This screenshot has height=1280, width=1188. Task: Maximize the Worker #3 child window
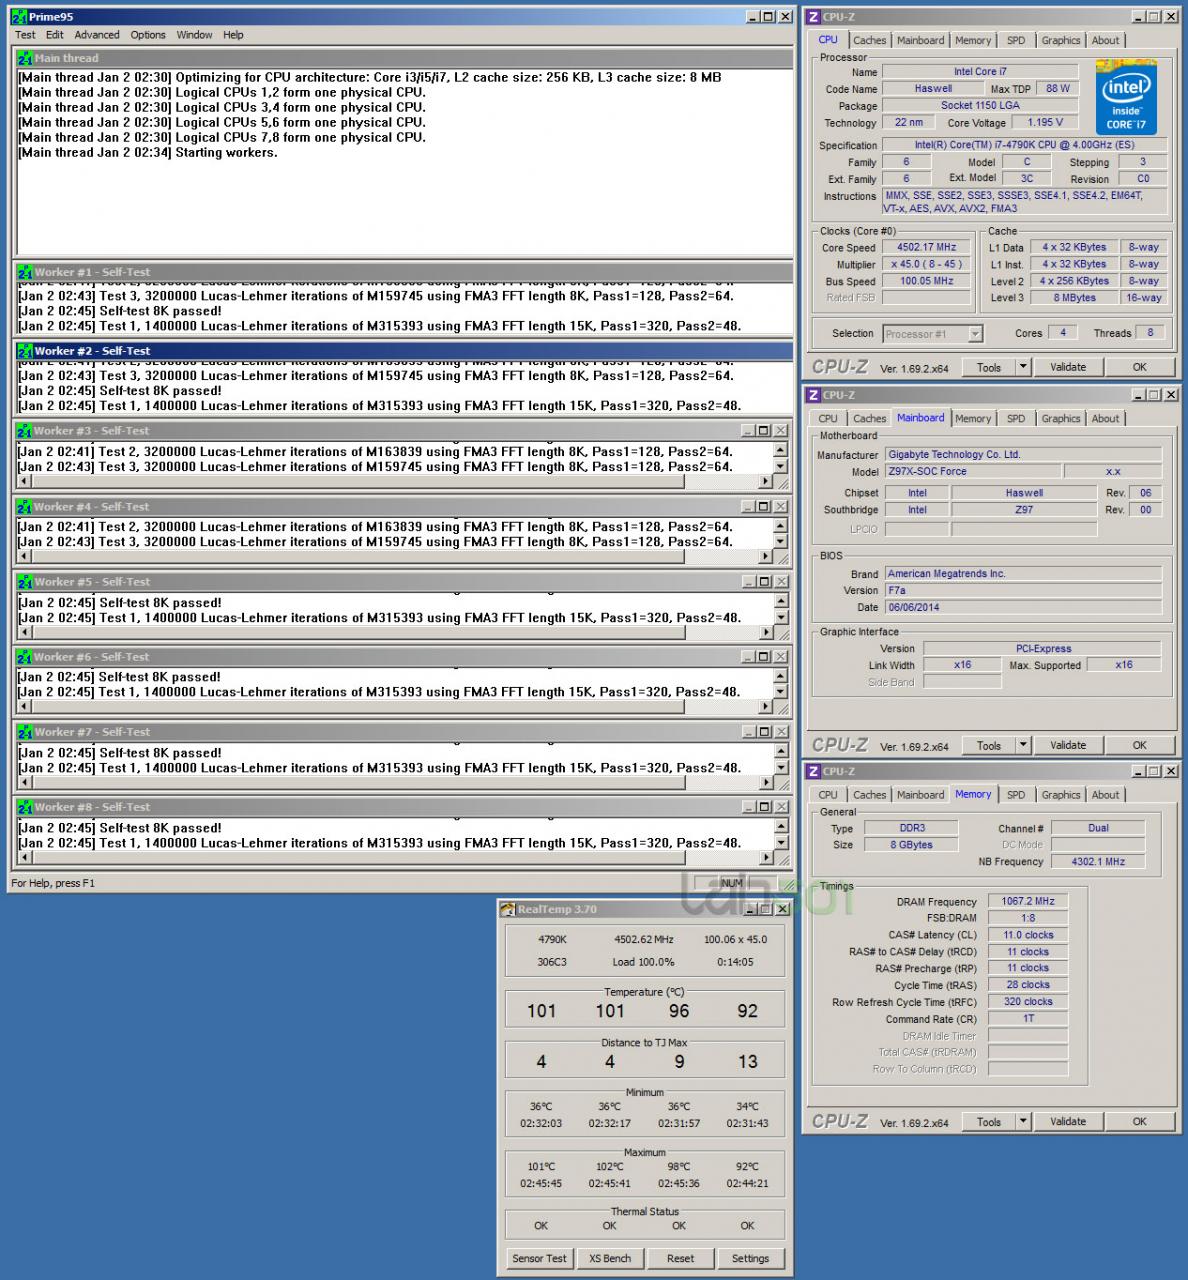pos(763,431)
